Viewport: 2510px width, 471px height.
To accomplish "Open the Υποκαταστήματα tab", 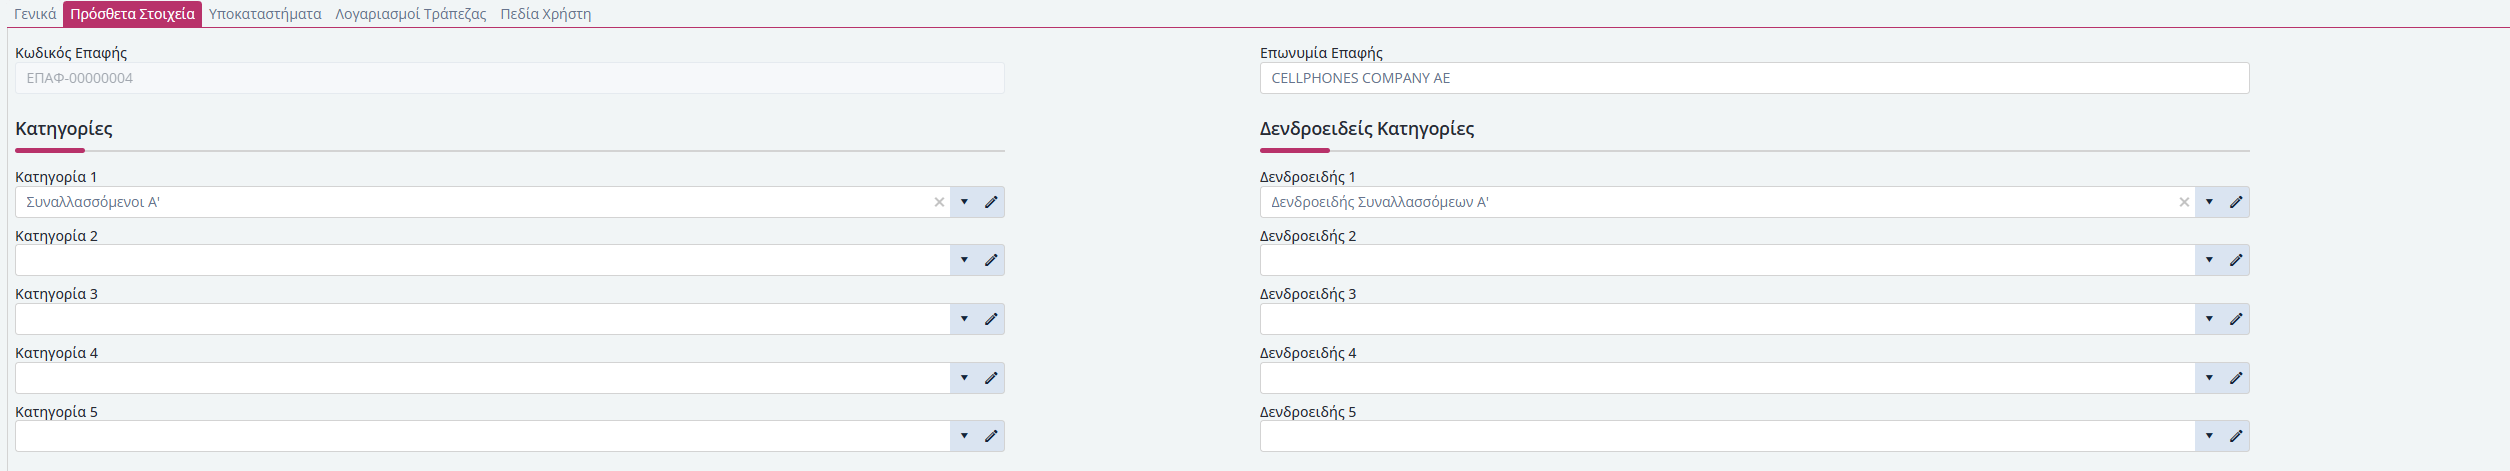I will [265, 14].
